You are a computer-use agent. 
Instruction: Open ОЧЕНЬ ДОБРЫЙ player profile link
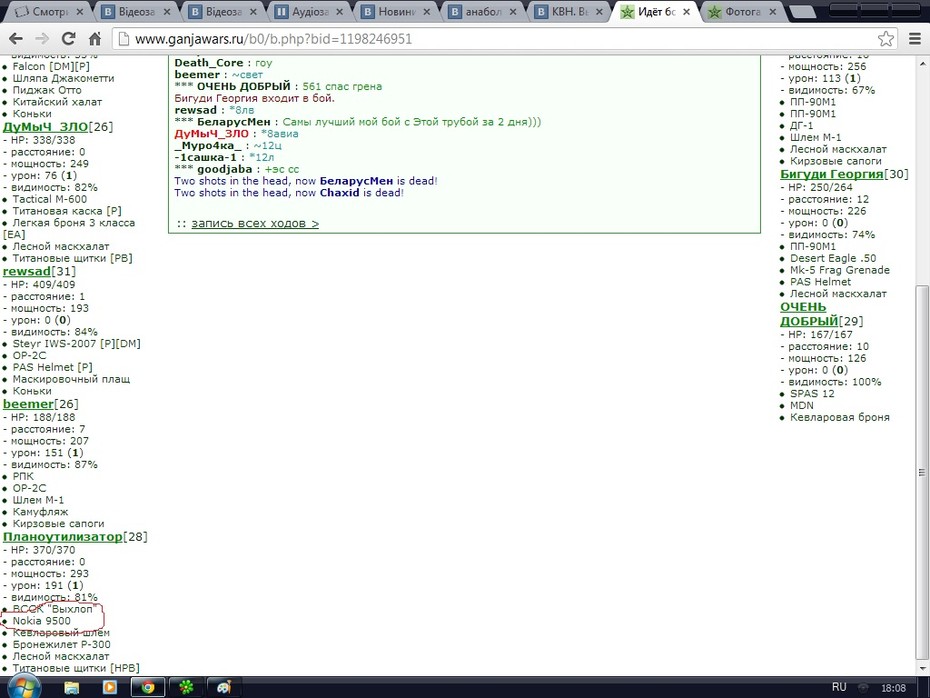(809, 314)
